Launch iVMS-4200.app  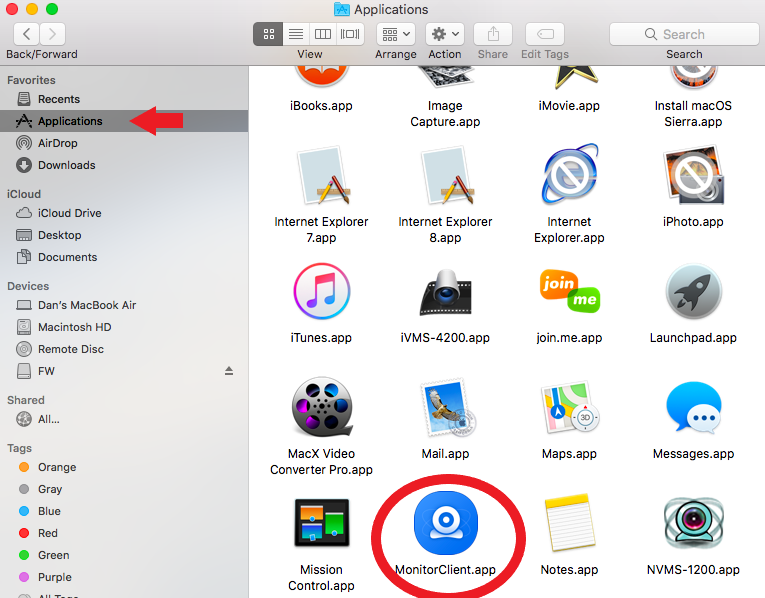click(445, 292)
